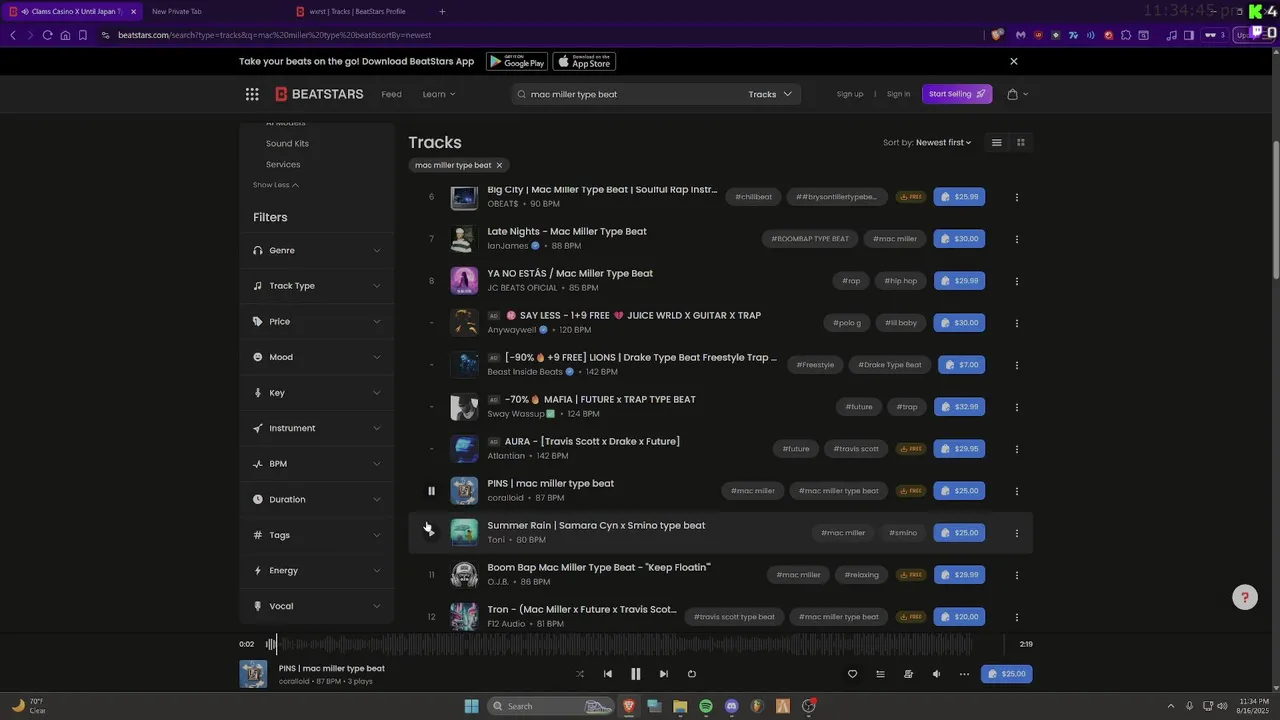The width and height of the screenshot is (1280, 720).
Task: Open options menu for Boom Bap track
Action: click(1017, 575)
